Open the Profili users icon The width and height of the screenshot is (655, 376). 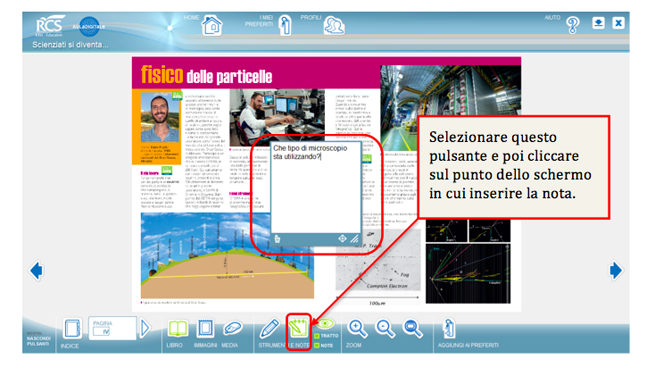334,25
